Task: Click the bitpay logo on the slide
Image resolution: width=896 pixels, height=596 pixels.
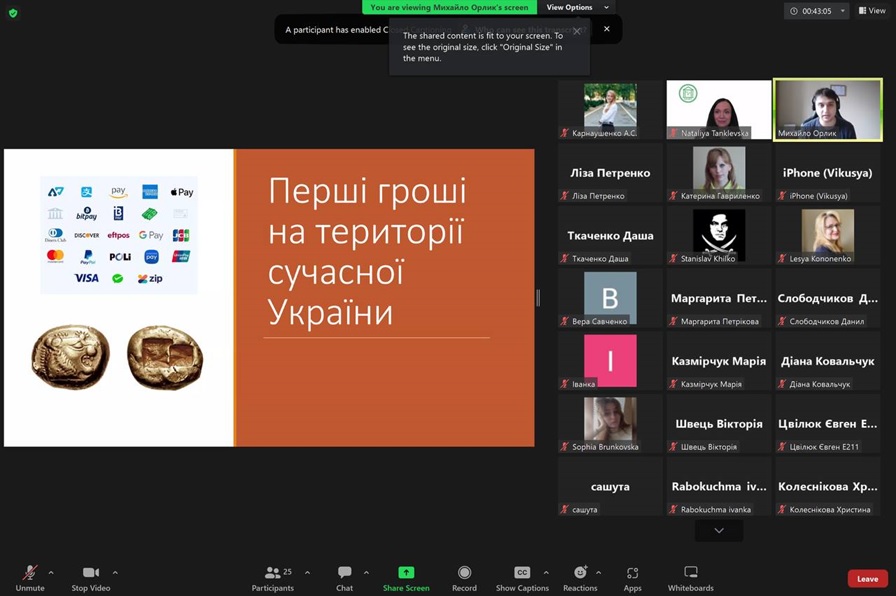Action: [x=87, y=214]
